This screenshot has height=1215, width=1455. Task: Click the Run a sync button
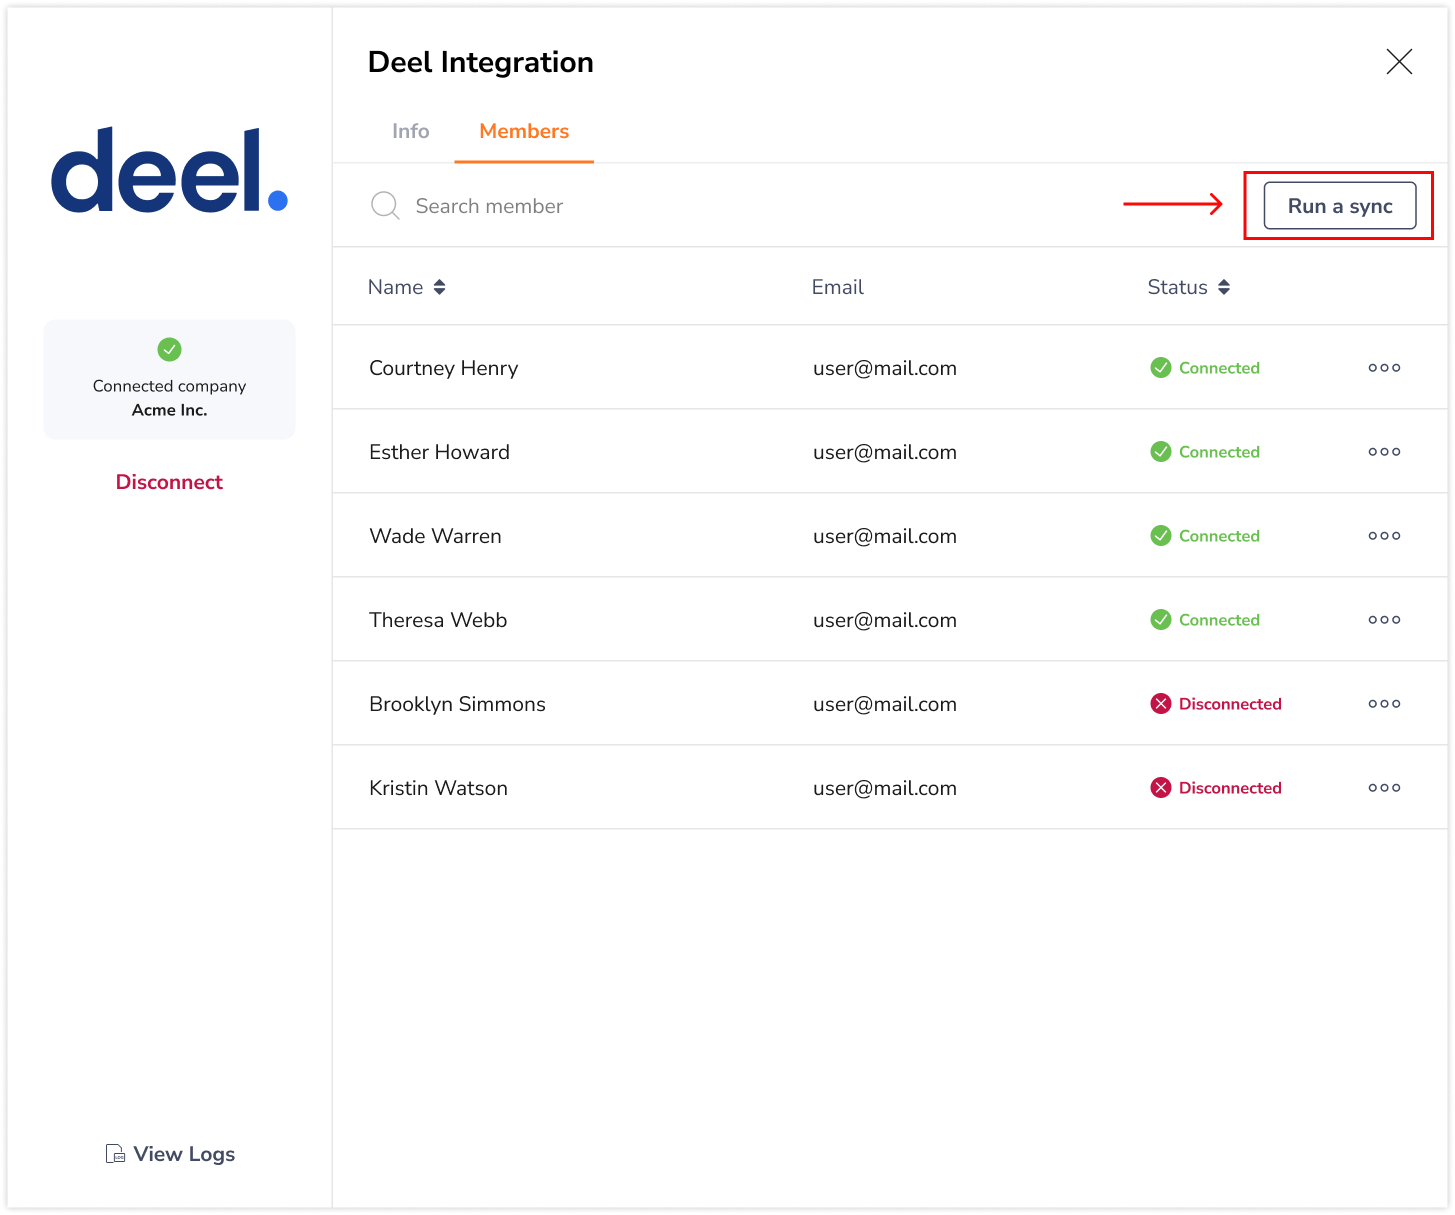pyautogui.click(x=1339, y=205)
